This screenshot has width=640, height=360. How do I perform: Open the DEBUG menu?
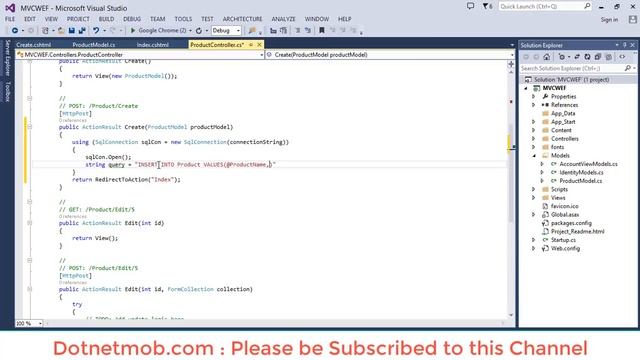[132, 19]
